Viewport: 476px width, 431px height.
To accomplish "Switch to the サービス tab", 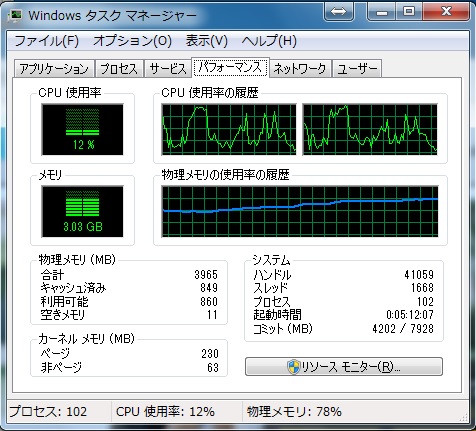I will (x=167, y=69).
